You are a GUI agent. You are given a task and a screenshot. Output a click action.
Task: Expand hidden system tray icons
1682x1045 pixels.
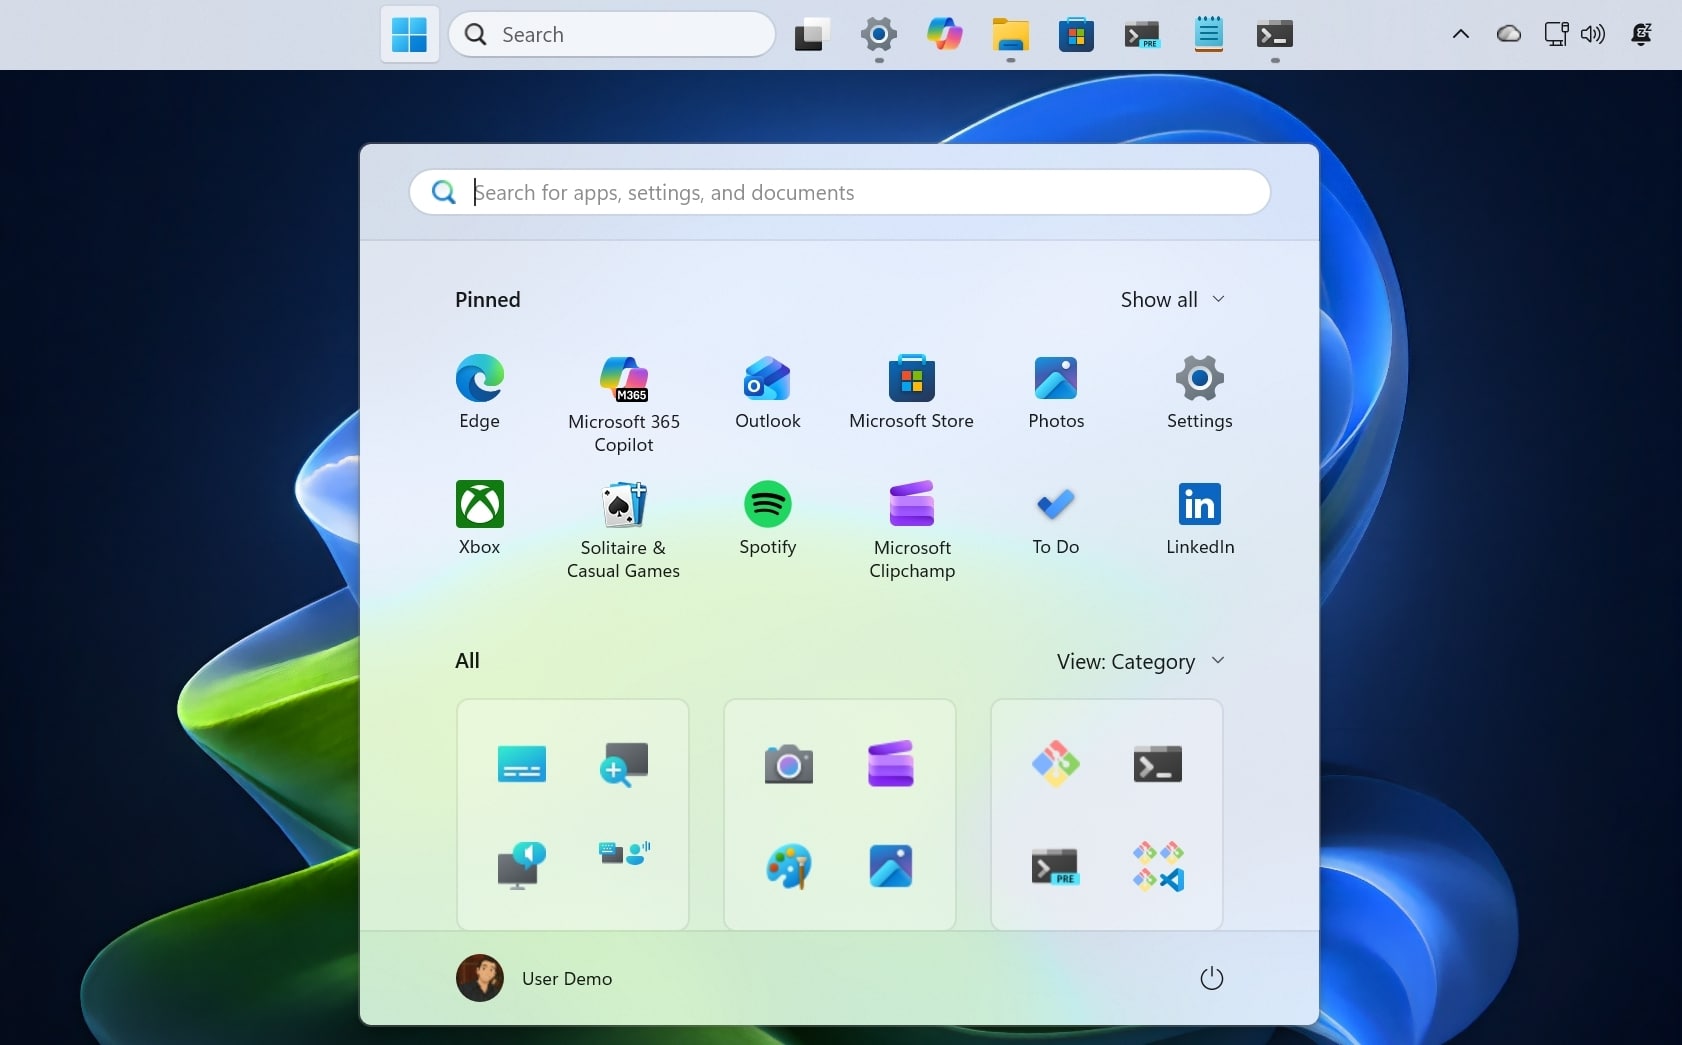click(1460, 33)
